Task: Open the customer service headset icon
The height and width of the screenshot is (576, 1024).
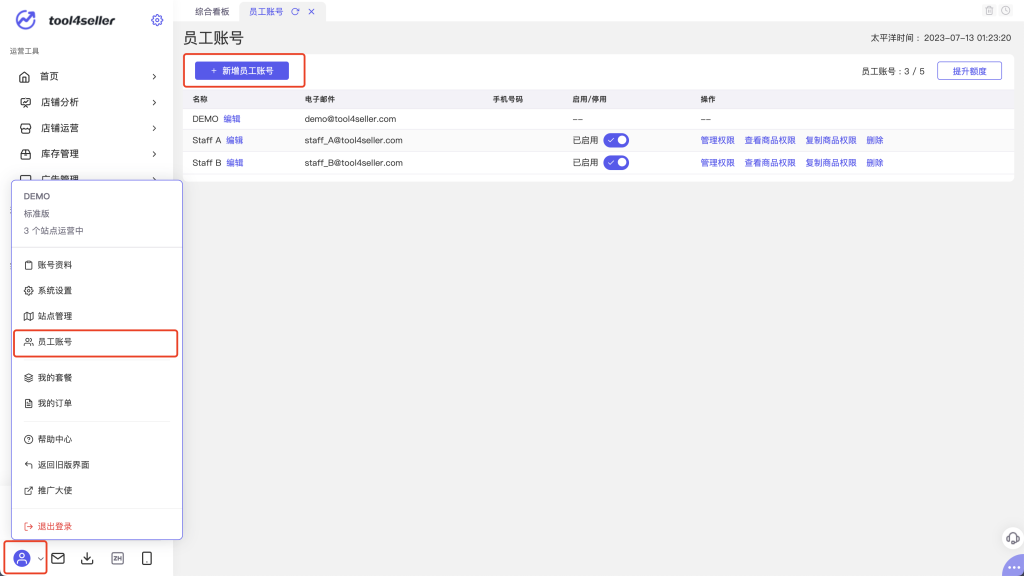Action: 1013,538
